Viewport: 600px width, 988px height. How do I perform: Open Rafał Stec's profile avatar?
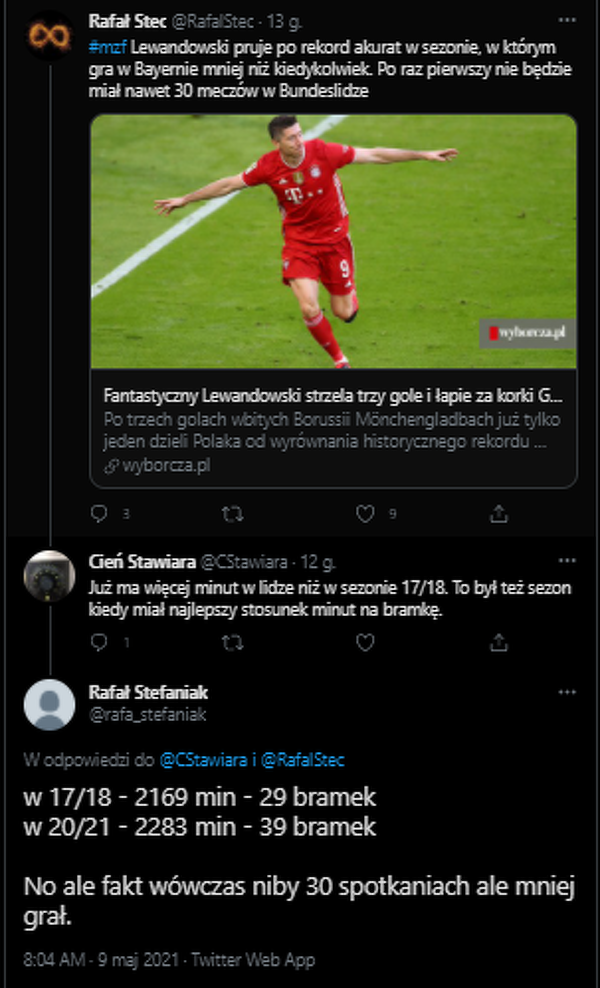tap(49, 37)
